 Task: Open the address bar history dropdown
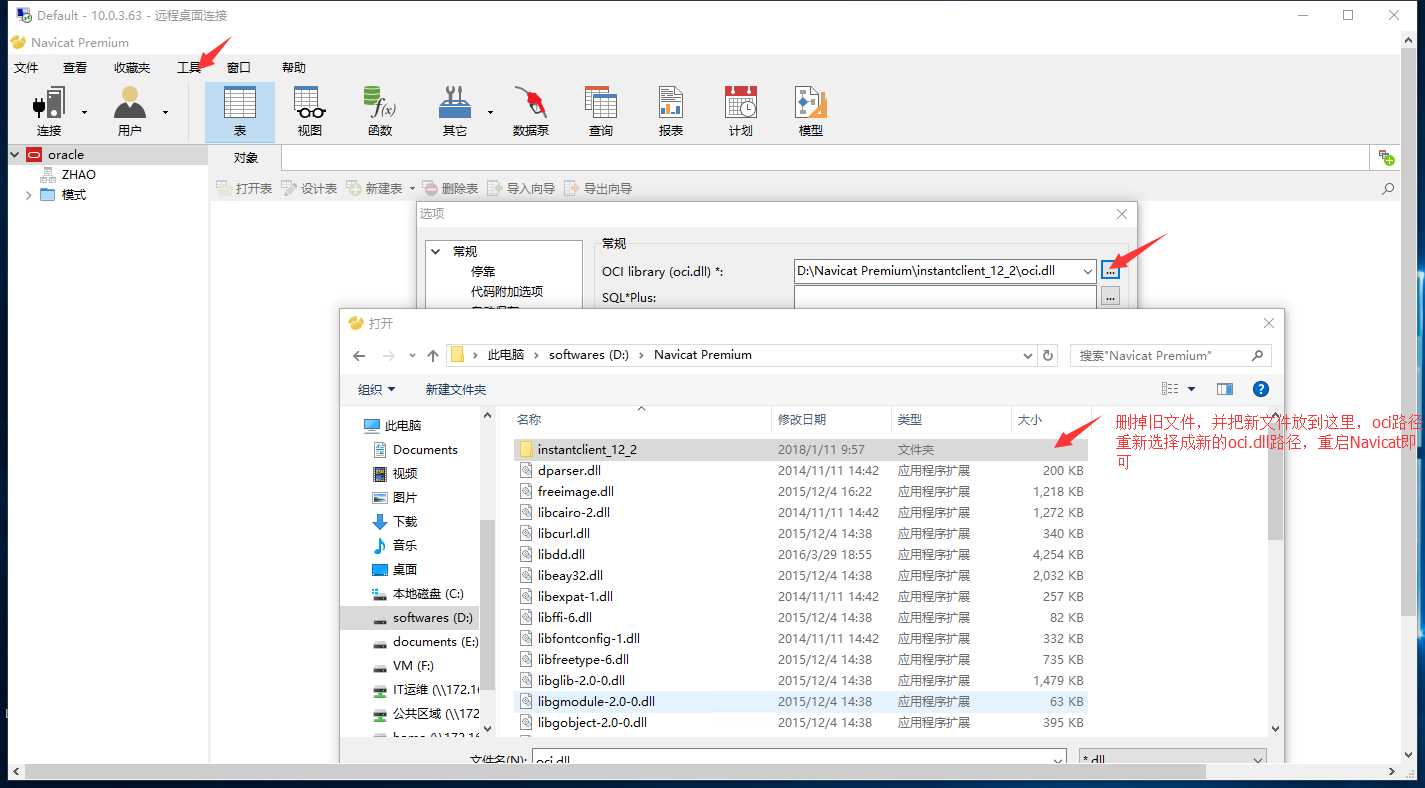coord(1028,355)
